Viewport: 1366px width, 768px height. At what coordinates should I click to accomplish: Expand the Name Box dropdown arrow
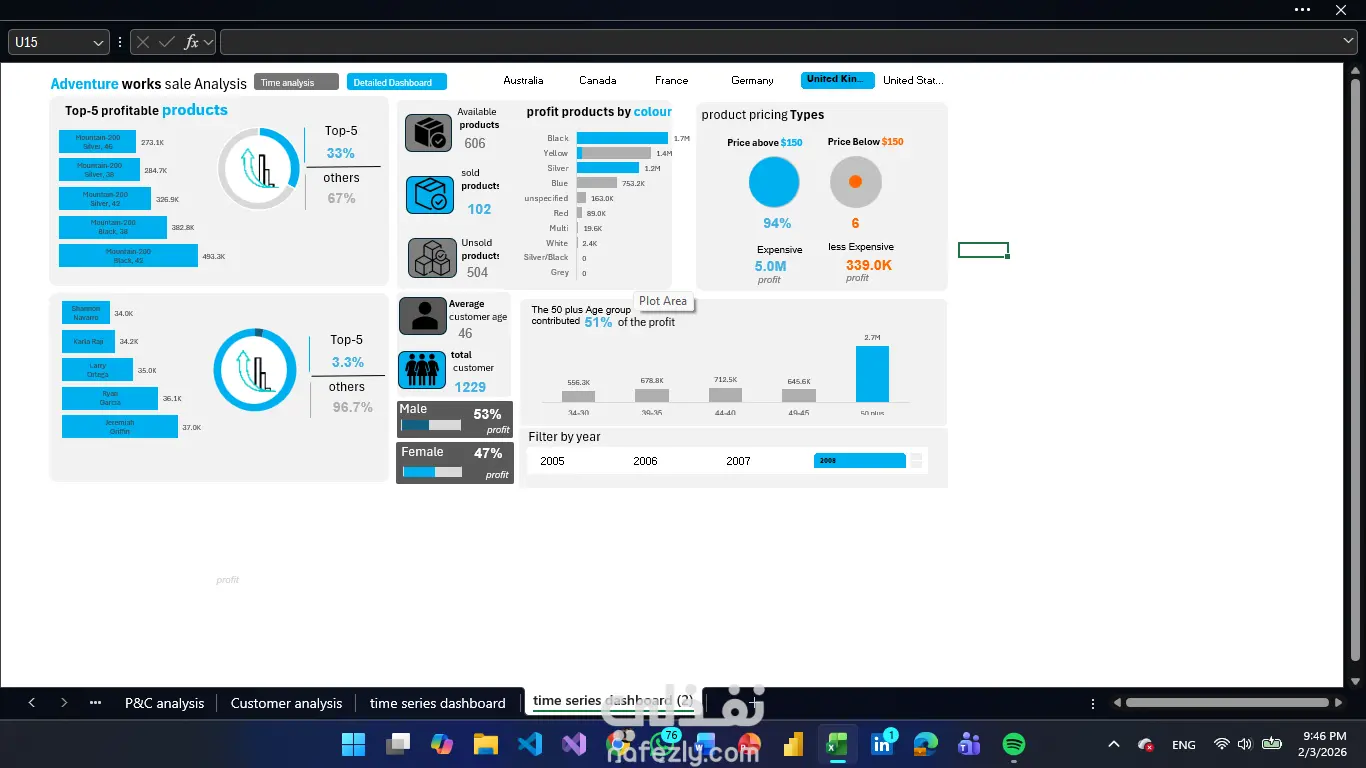pos(98,43)
